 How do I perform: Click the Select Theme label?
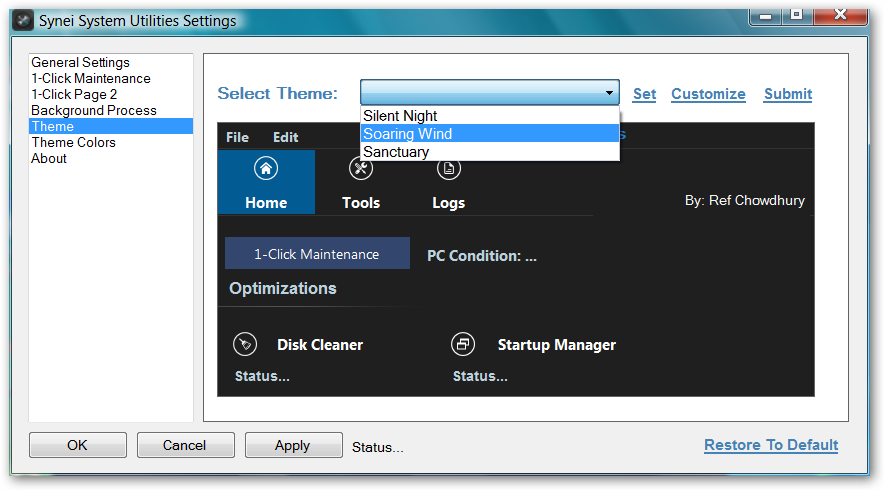pyautogui.click(x=277, y=93)
